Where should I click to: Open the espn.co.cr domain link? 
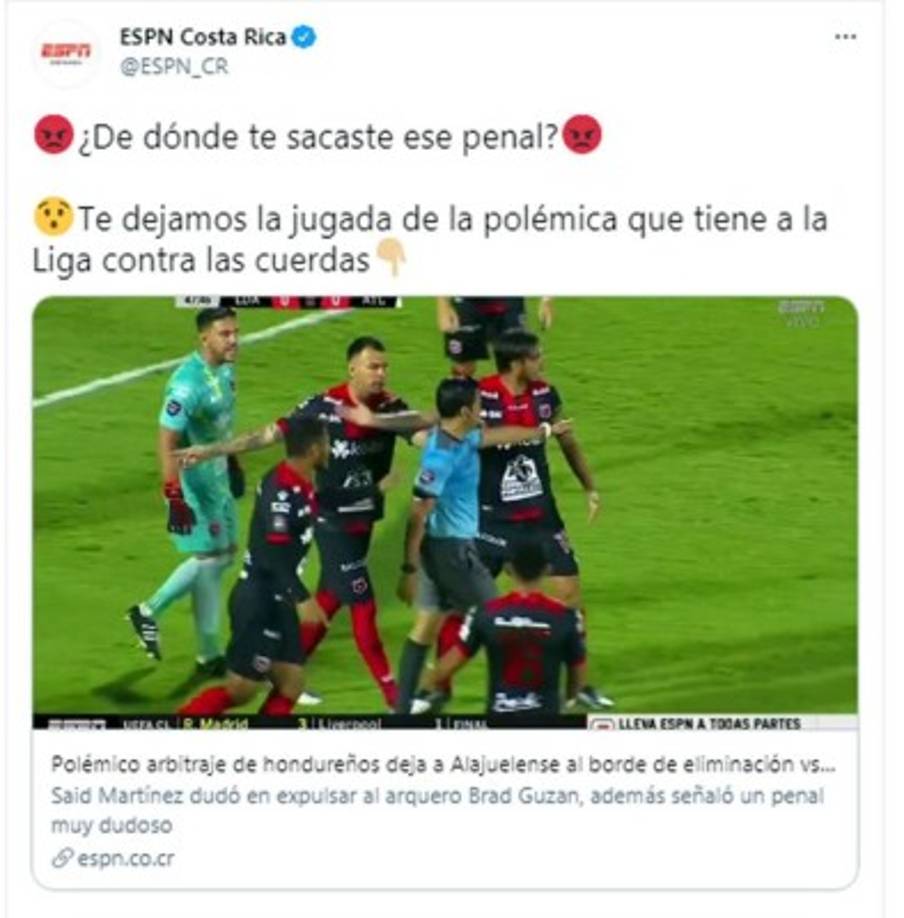coord(126,859)
